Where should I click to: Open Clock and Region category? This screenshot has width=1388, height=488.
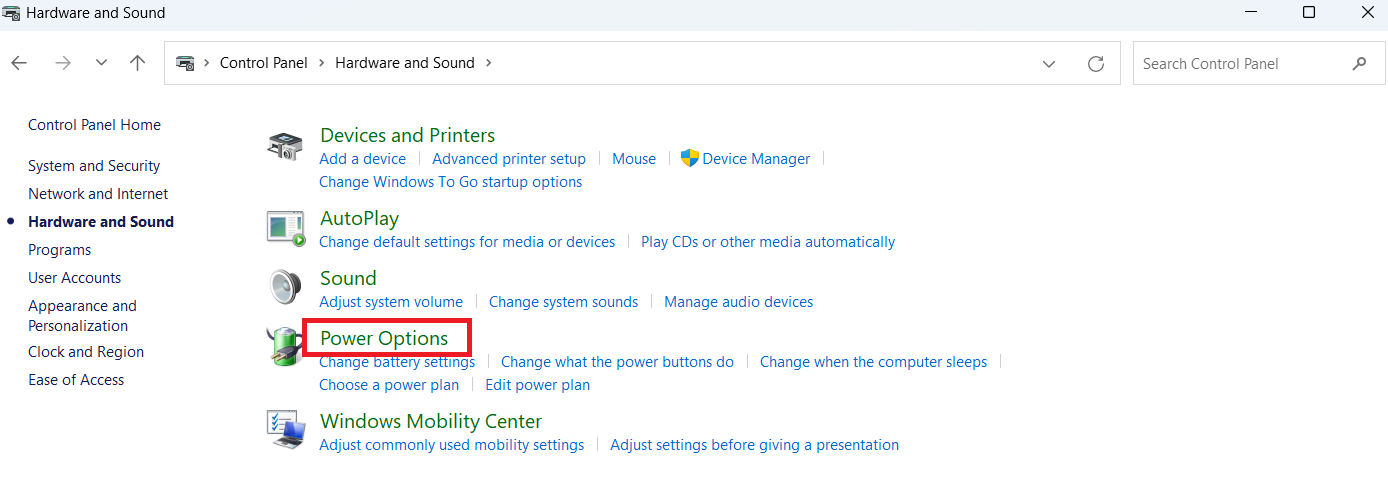(86, 352)
